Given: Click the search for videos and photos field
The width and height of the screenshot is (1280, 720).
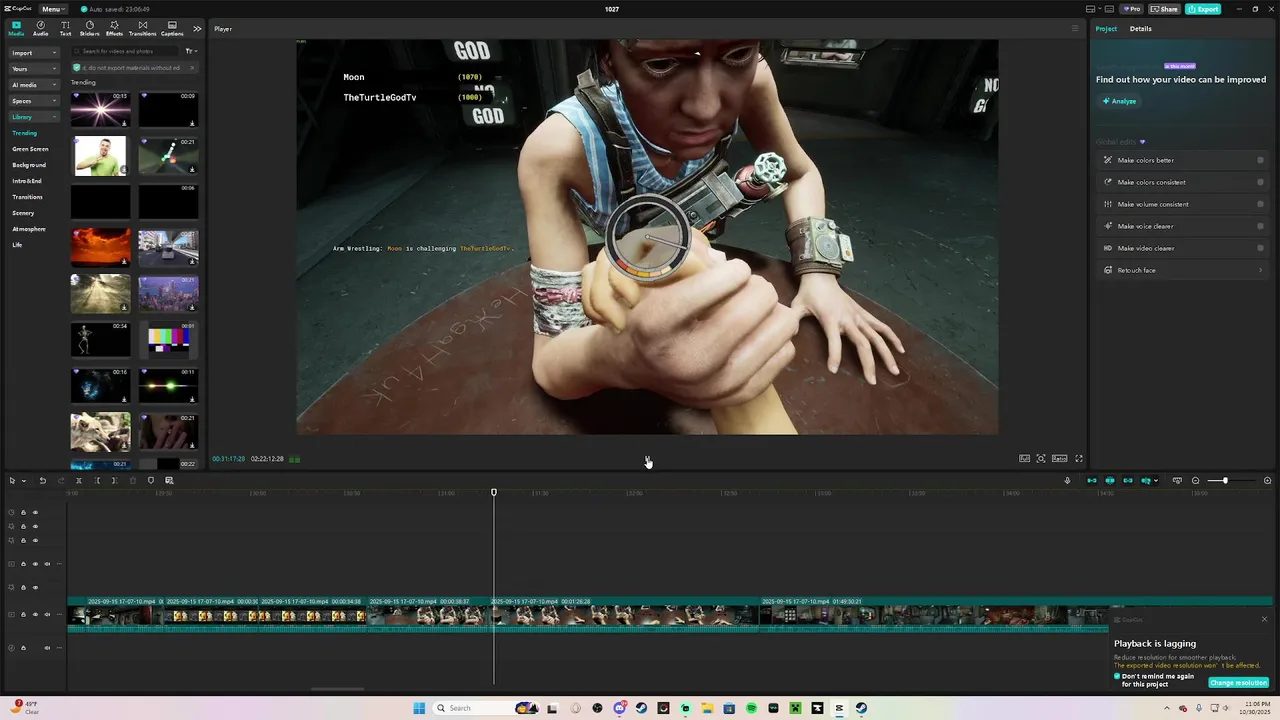Looking at the screenshot, I should click(x=125, y=51).
